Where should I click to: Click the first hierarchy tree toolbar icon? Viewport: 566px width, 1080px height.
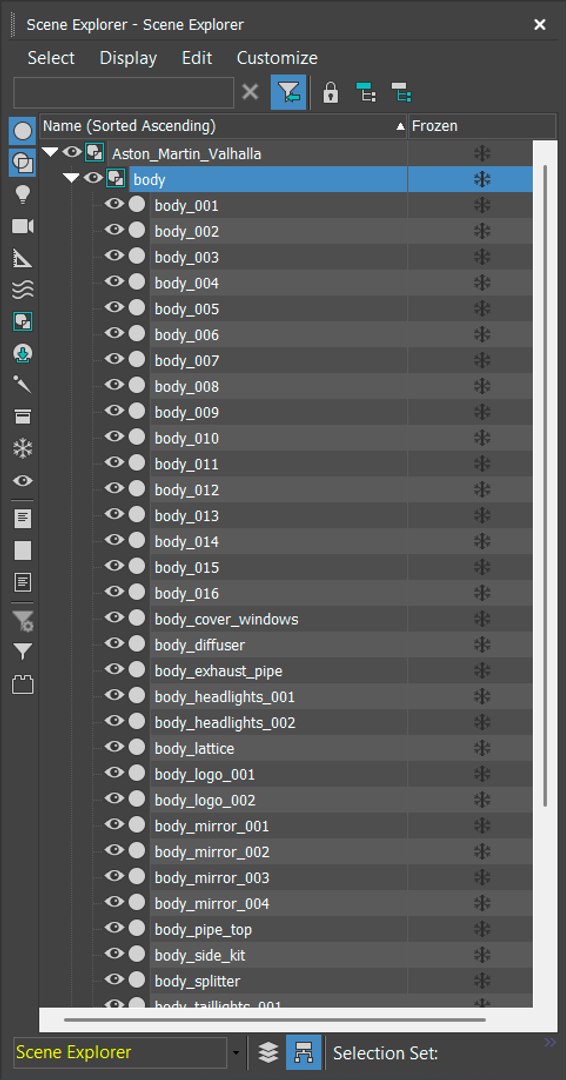click(366, 92)
